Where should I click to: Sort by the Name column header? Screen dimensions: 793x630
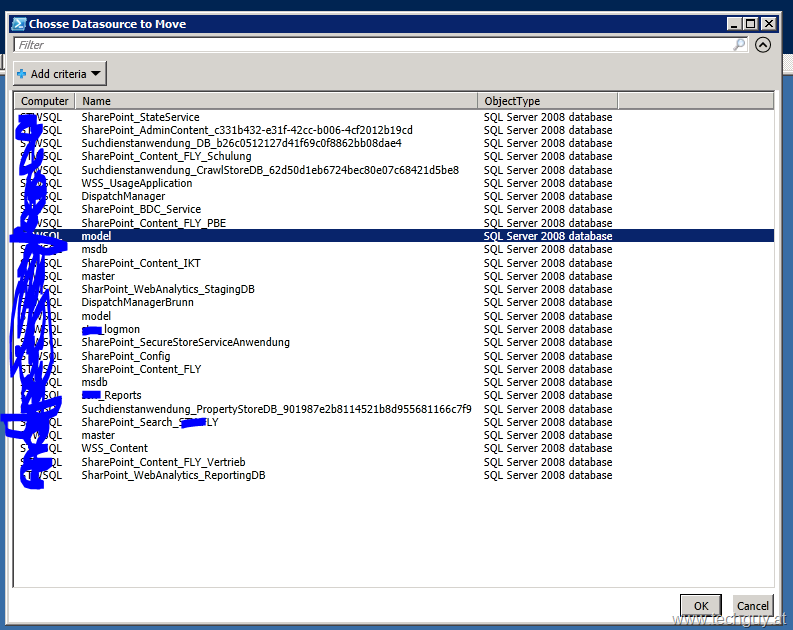(x=277, y=101)
